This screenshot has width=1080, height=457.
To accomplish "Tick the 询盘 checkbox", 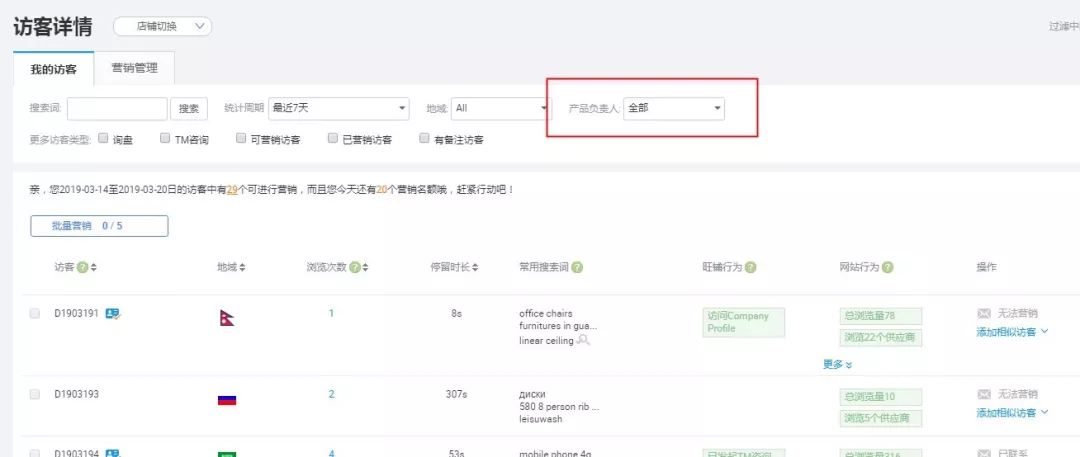I will (103, 138).
